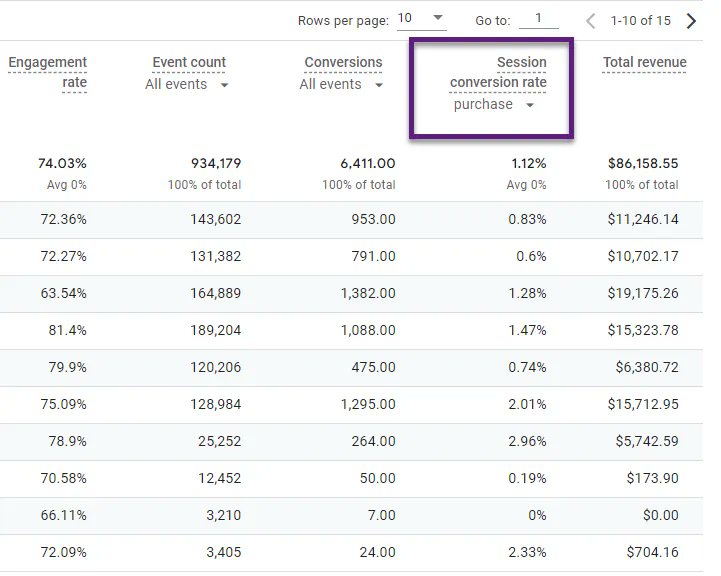The height and width of the screenshot is (576, 721).
Task: Select engagement rate cell 81.4%
Action: (68, 330)
